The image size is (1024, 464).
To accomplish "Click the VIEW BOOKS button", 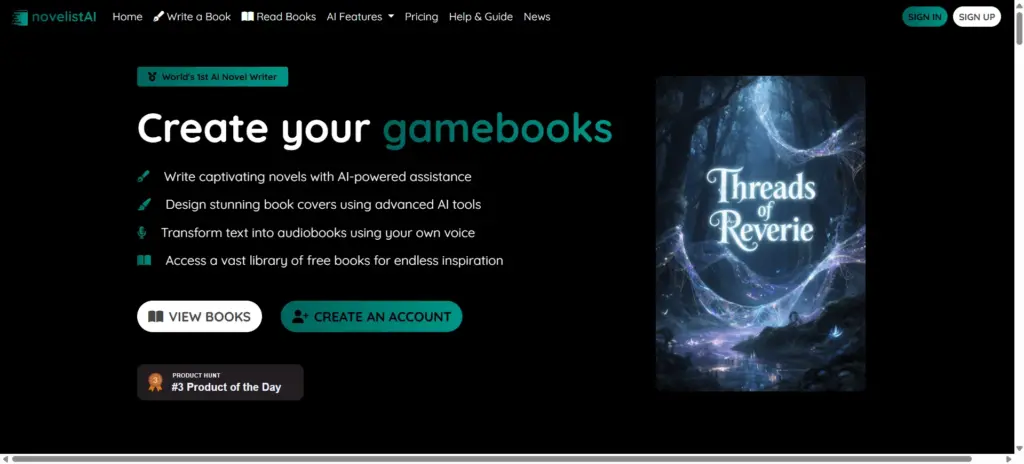I will coord(199,316).
